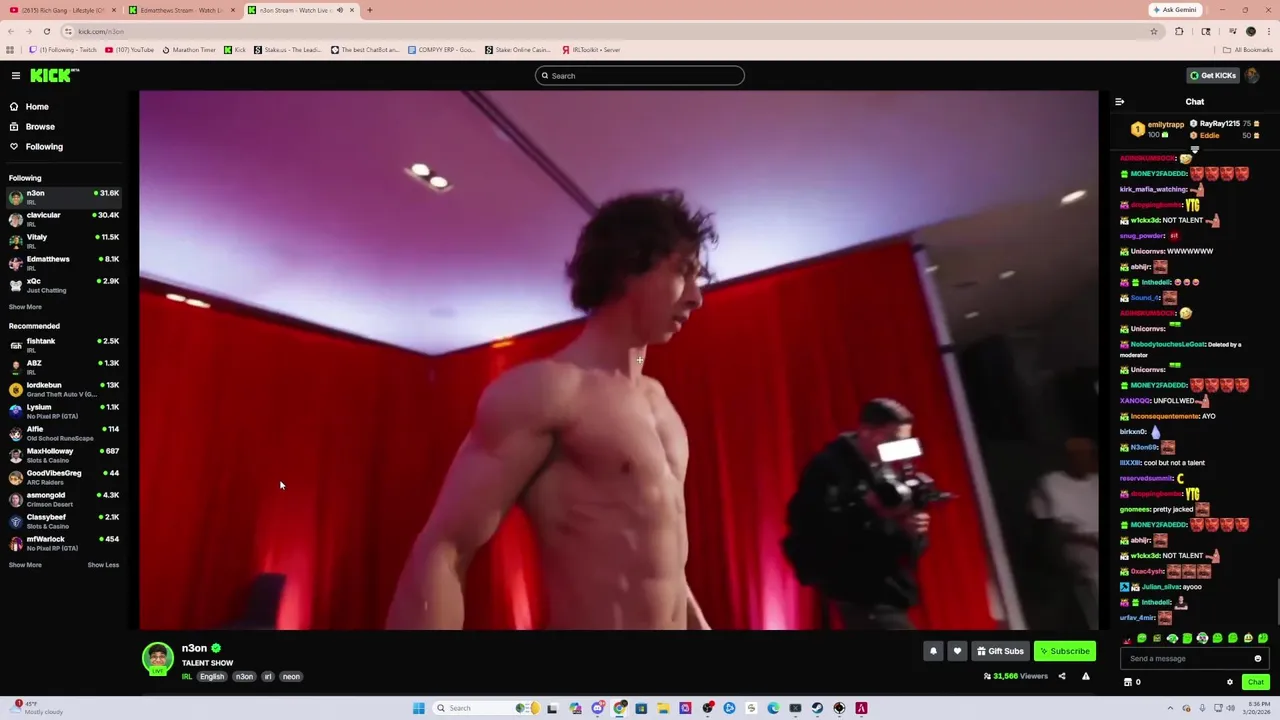Open the Twitch Following bookmark
This screenshot has width=1280, height=720.
pyautogui.click(x=63, y=49)
